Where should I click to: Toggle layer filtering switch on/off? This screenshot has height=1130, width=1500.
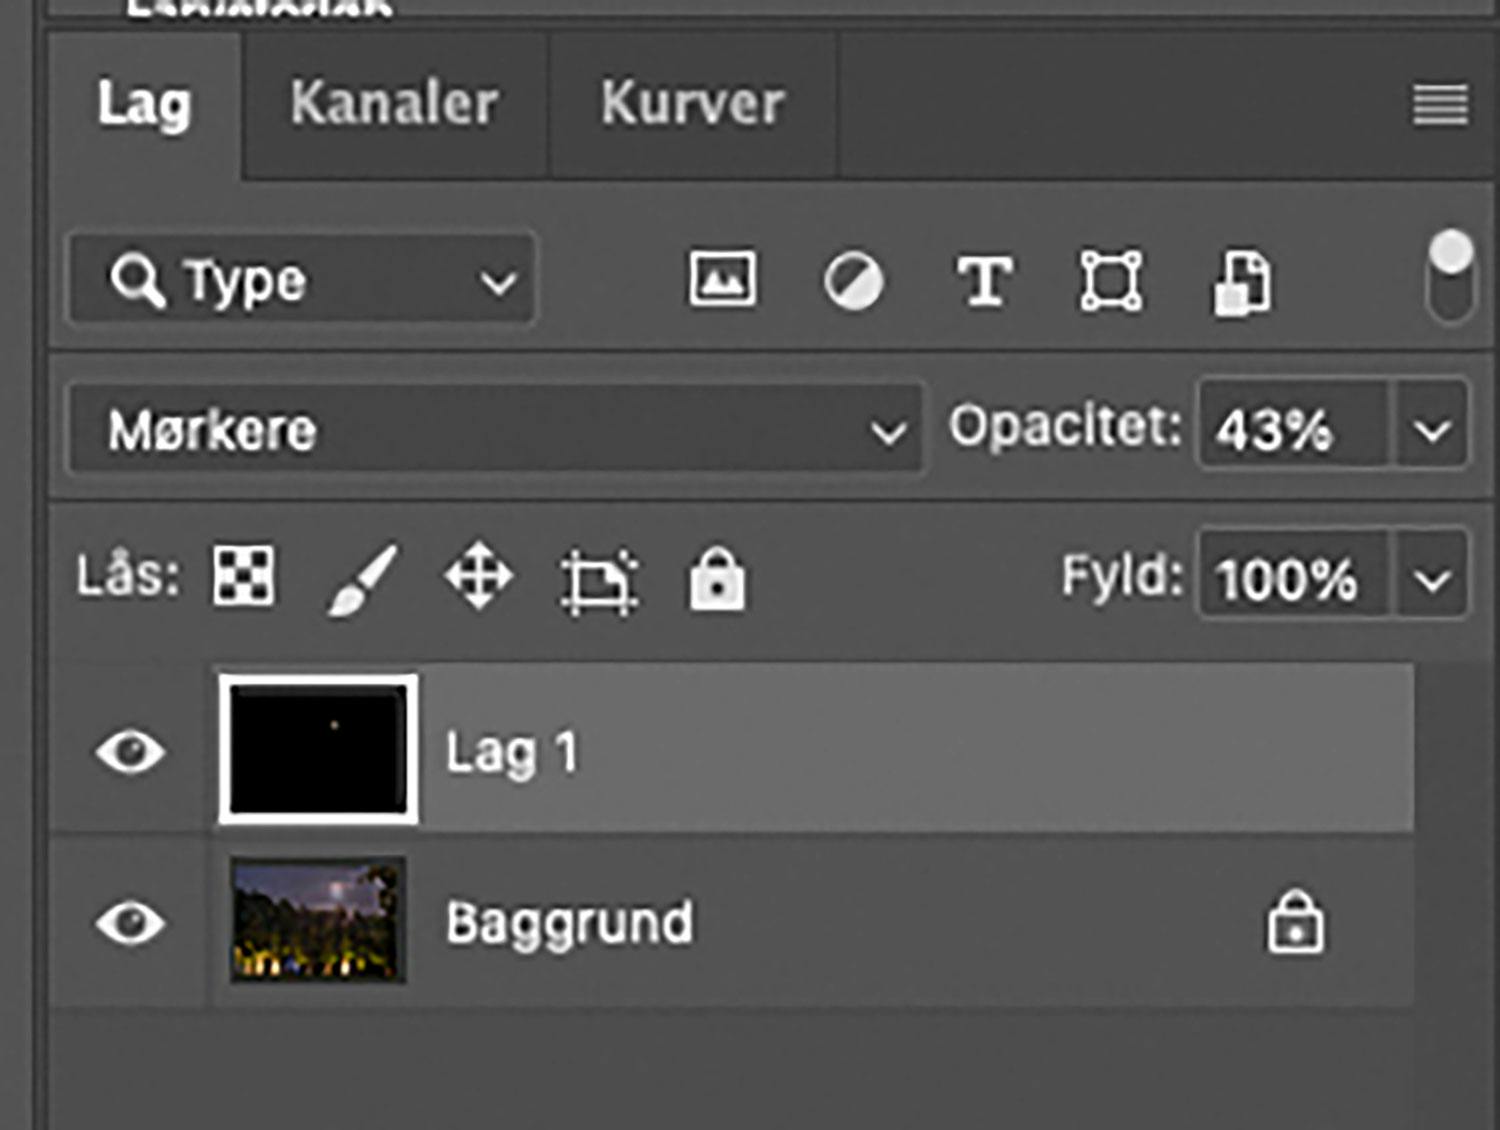click(x=1450, y=277)
